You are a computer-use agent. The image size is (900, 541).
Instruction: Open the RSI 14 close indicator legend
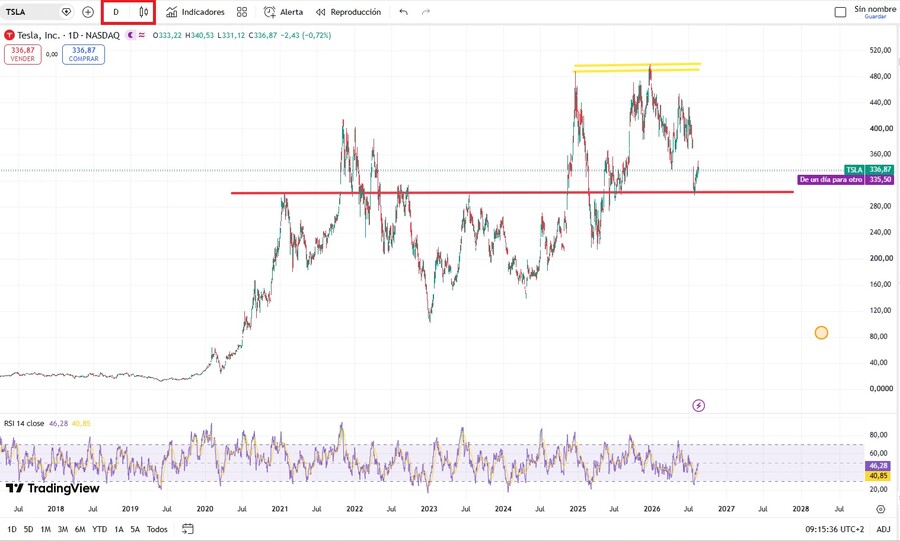[24, 423]
